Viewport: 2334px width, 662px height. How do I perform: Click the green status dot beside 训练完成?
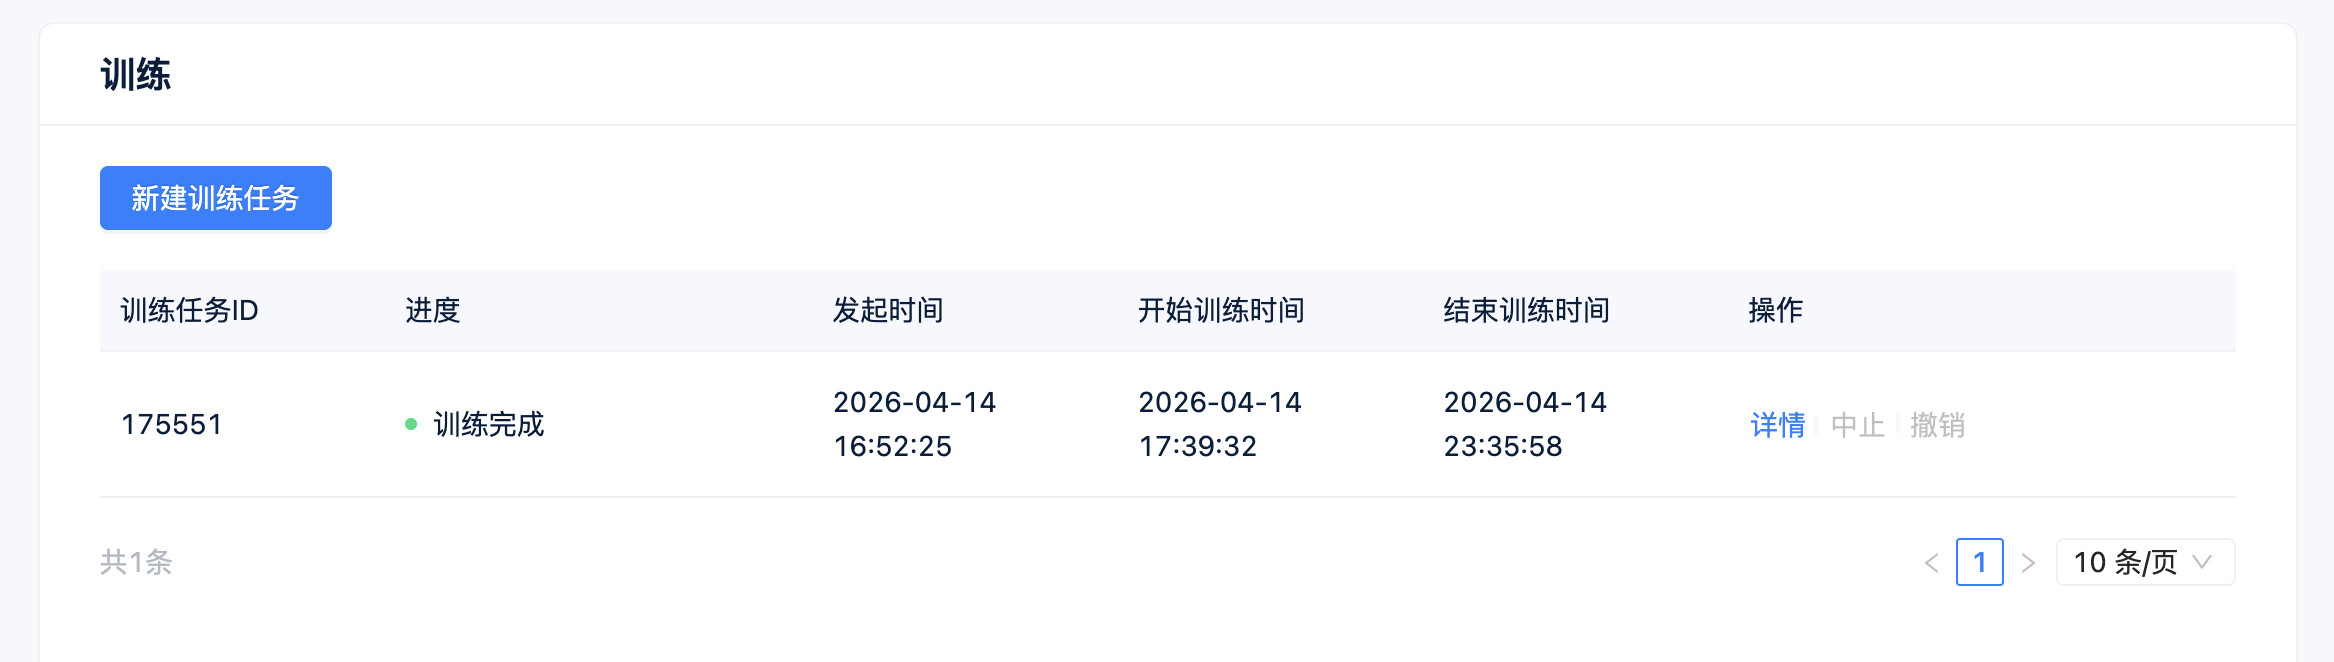point(413,424)
